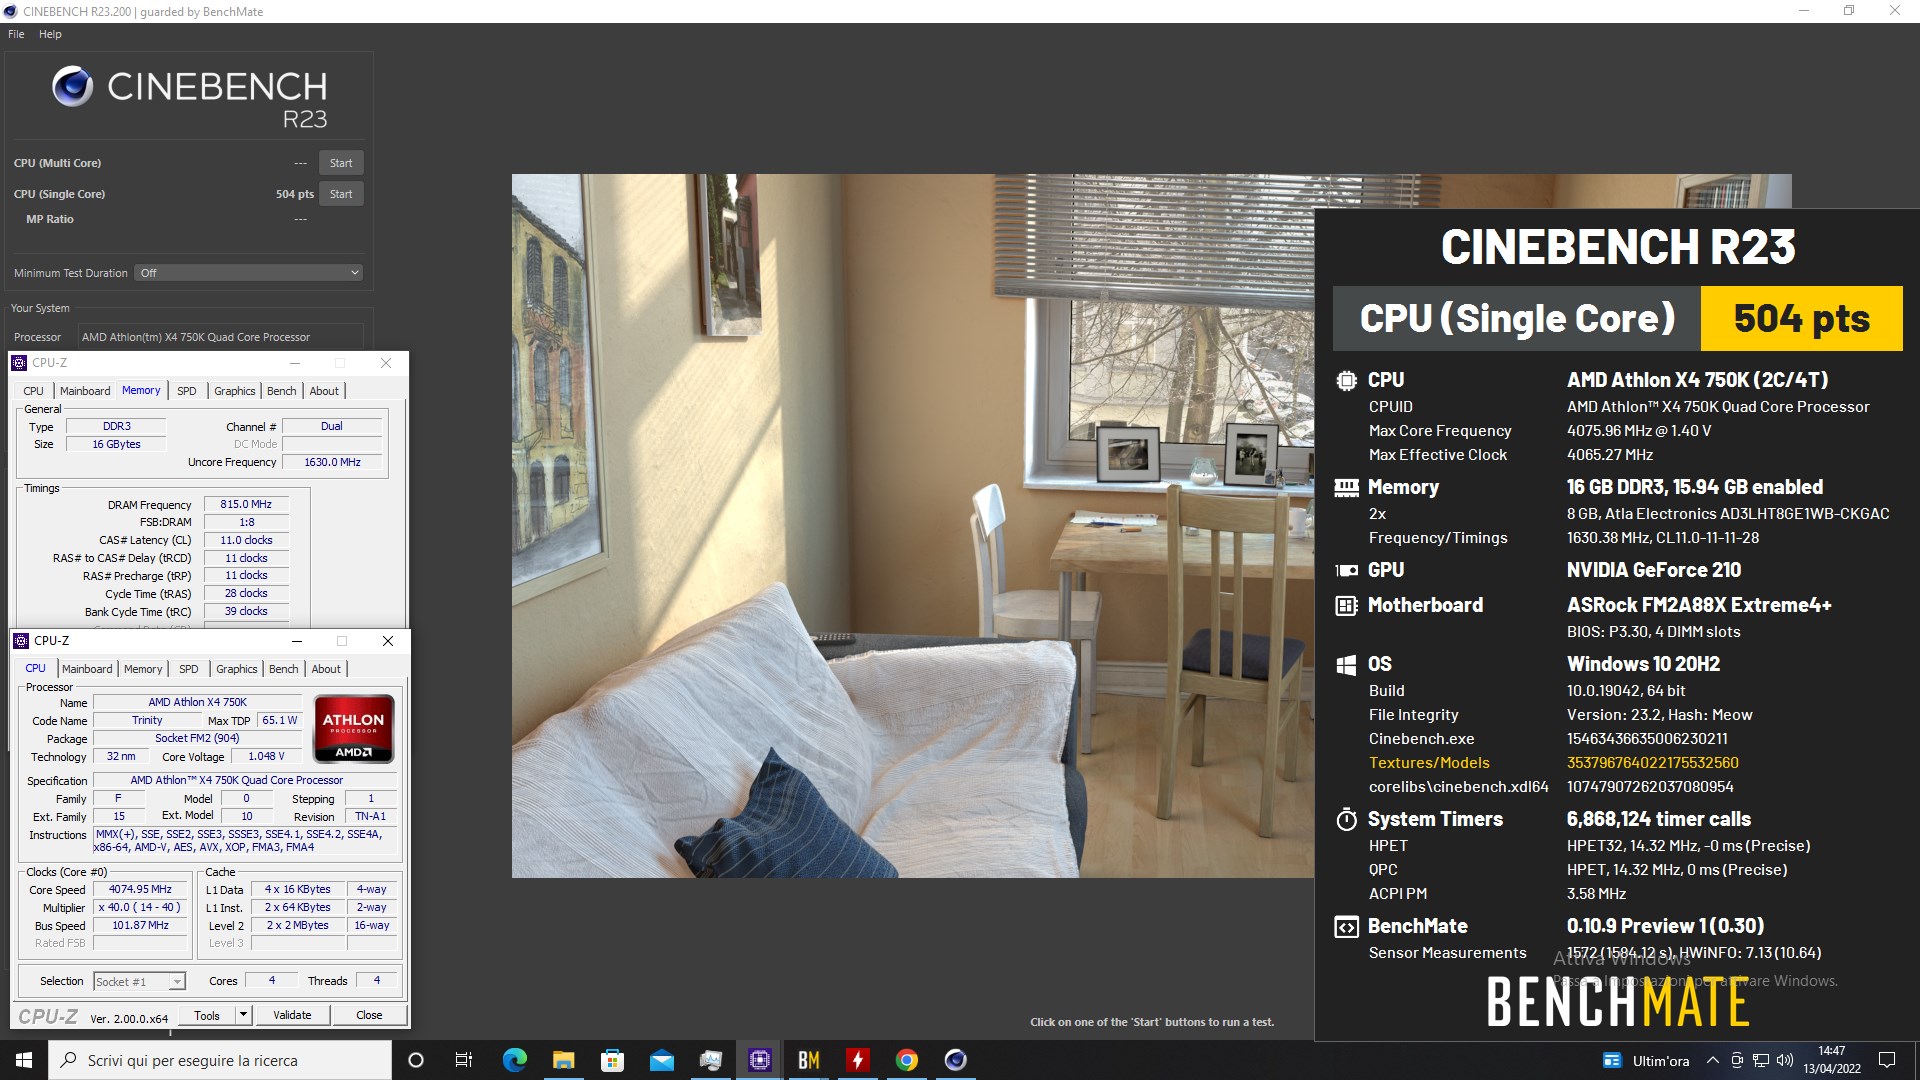1920x1080 pixels.
Task: Click the Textures/Models hash value
Action: [x=1652, y=763]
